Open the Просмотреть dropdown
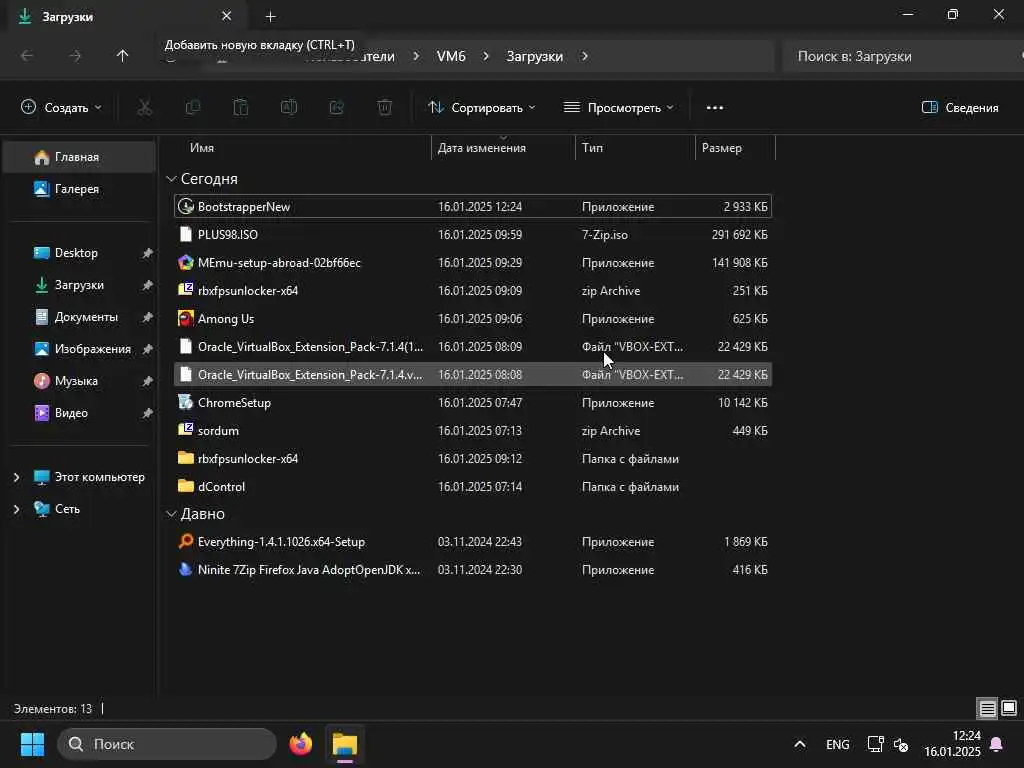This screenshot has width=1024, height=768. point(618,107)
